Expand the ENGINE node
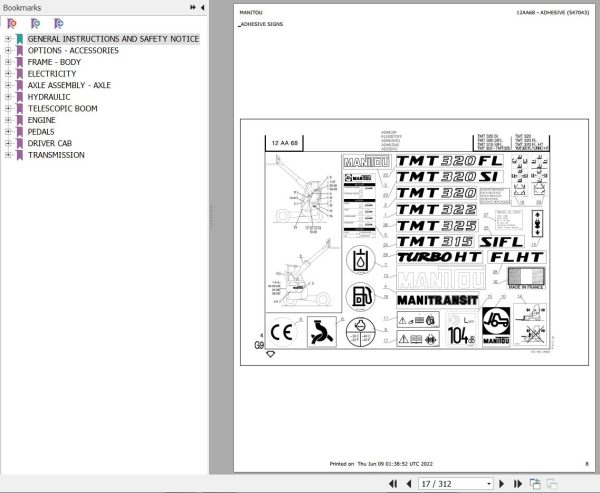The height and width of the screenshot is (493, 600). 8,120
